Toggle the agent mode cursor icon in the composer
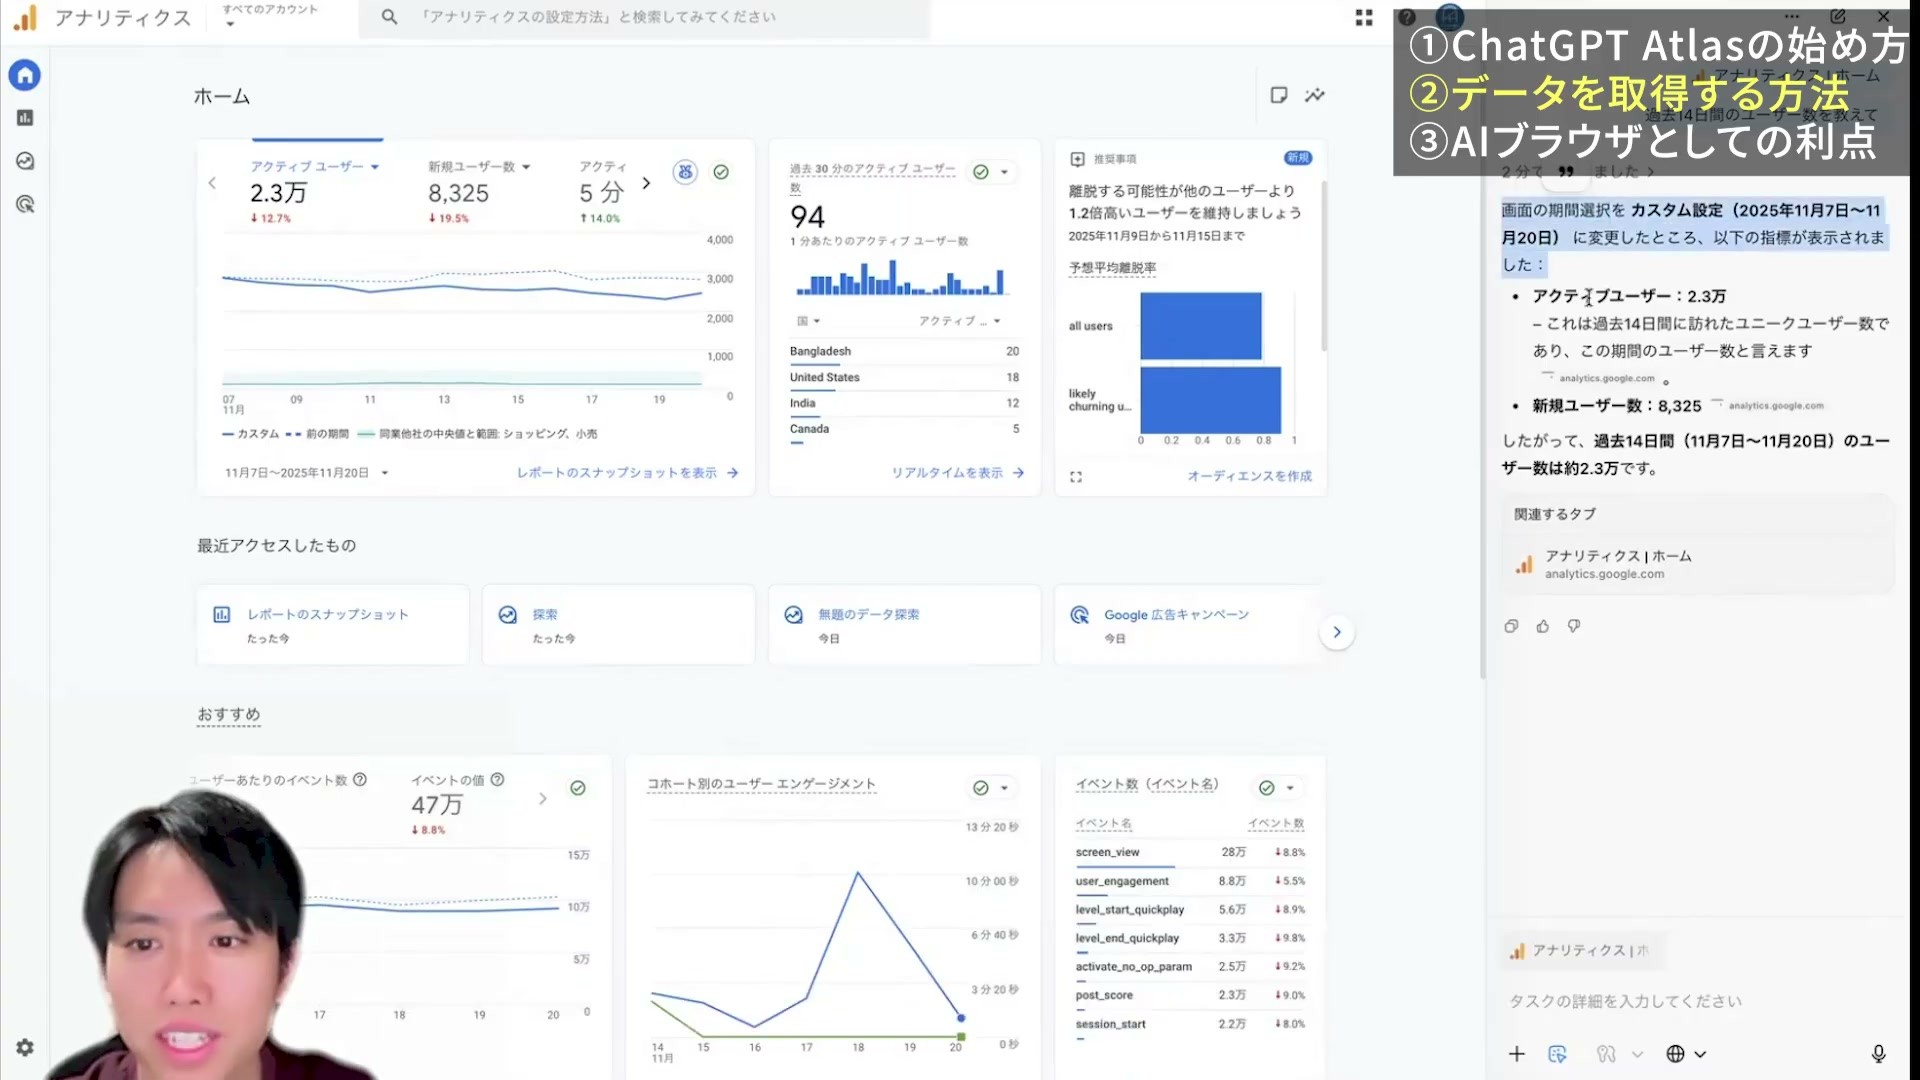 [1557, 1054]
